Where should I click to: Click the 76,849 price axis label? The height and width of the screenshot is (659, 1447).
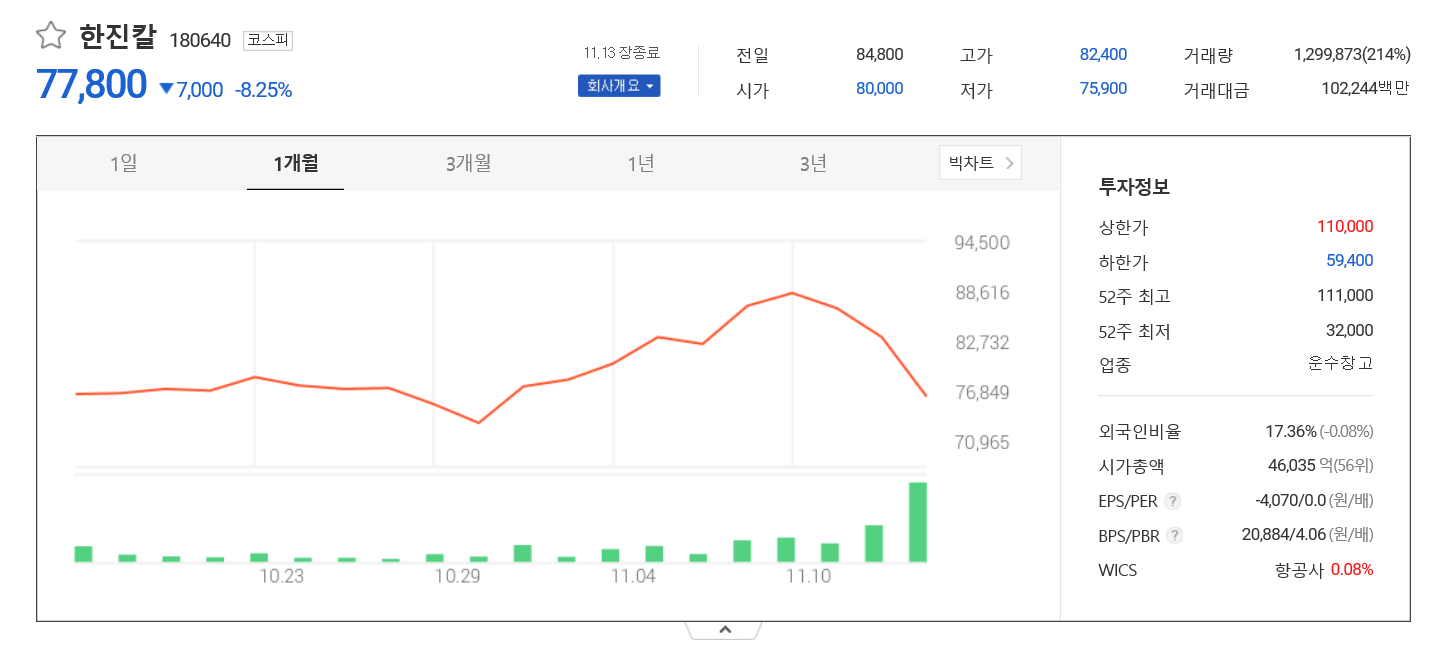pos(982,393)
